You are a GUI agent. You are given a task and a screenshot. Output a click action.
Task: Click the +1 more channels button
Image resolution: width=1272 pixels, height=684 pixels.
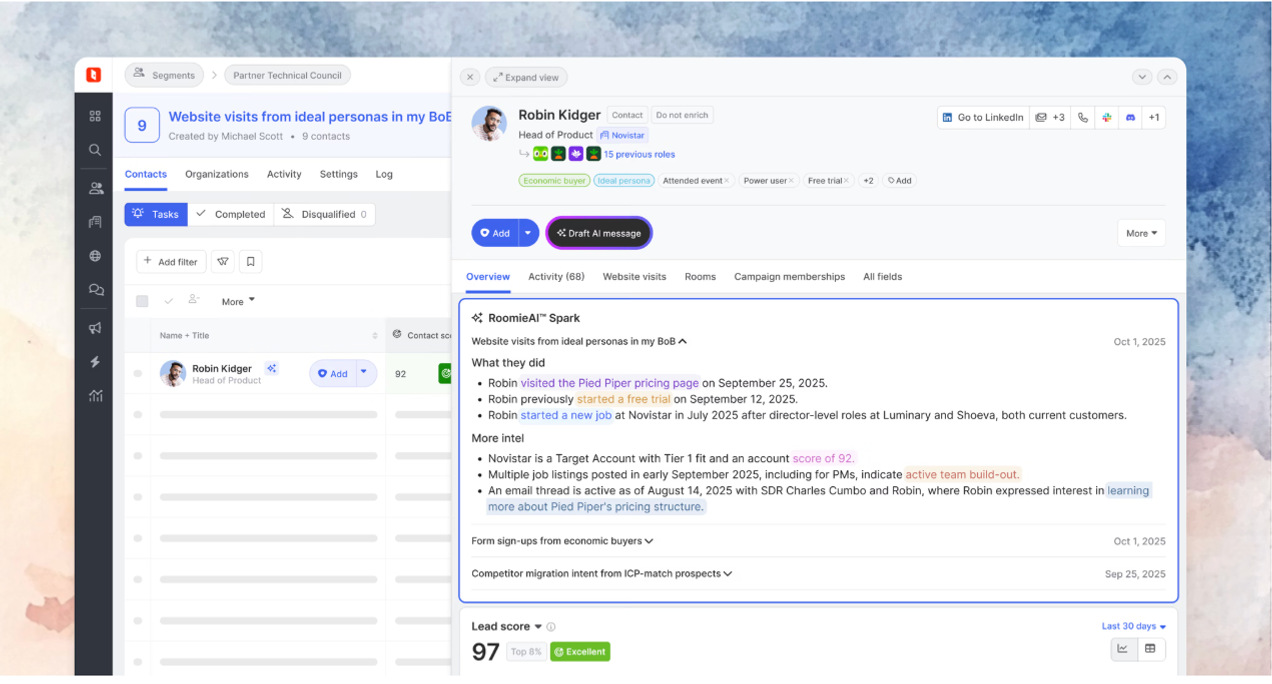click(x=1154, y=117)
